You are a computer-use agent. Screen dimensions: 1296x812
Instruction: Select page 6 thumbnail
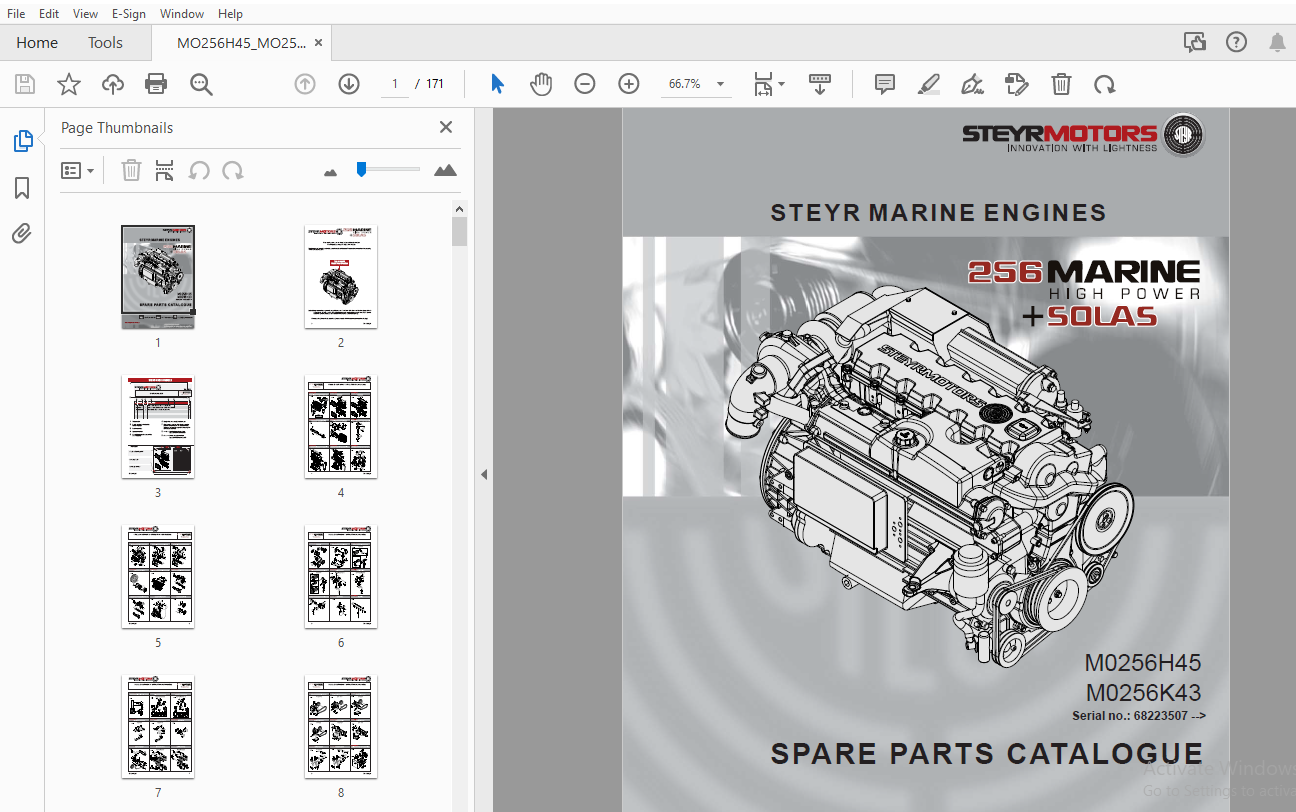(x=341, y=577)
